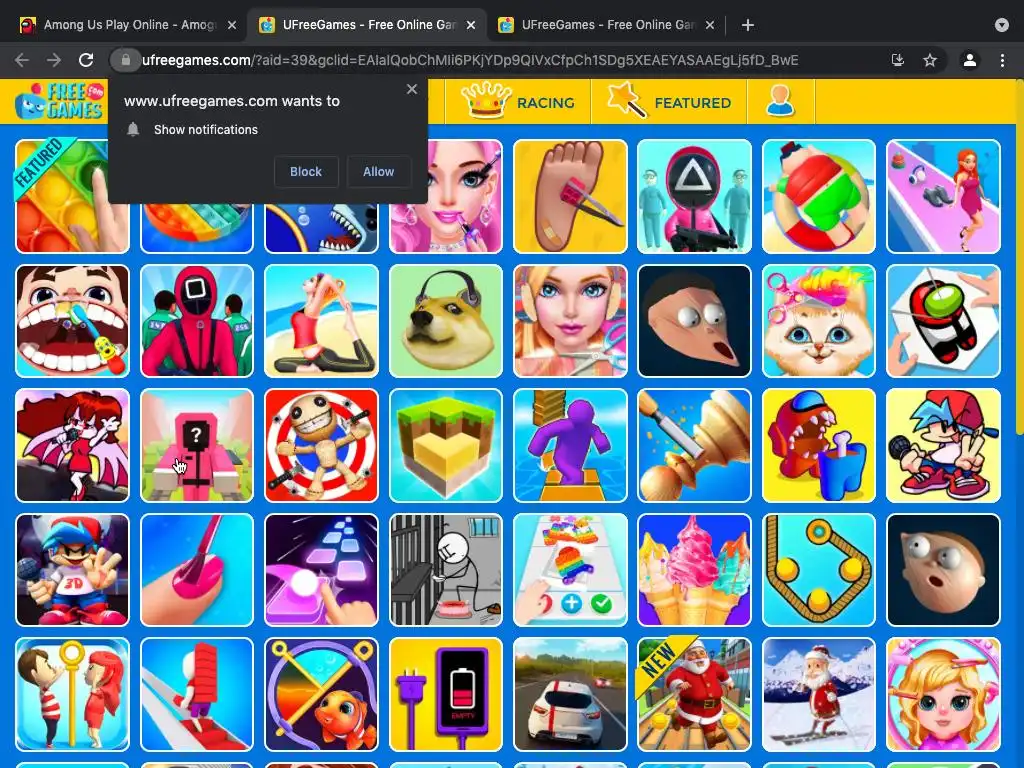Open the blocky question-mask guard game
This screenshot has width=1024, height=768.
[197, 445]
